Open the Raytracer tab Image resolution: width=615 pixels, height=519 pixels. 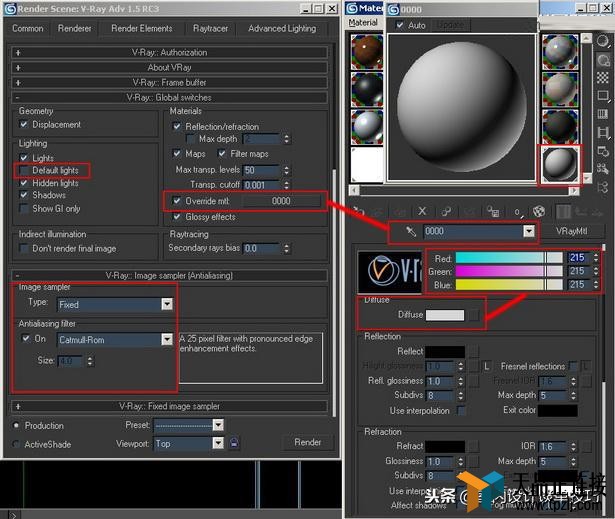pos(210,28)
